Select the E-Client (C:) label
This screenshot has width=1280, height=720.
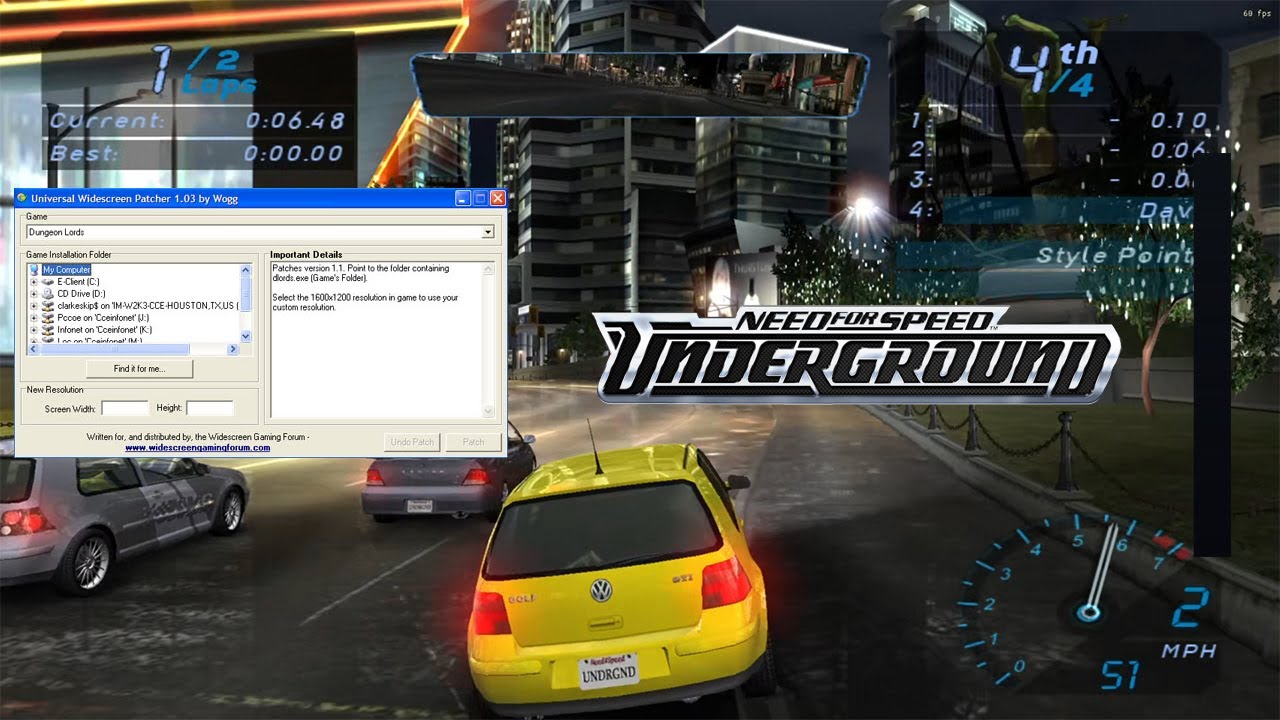point(78,282)
